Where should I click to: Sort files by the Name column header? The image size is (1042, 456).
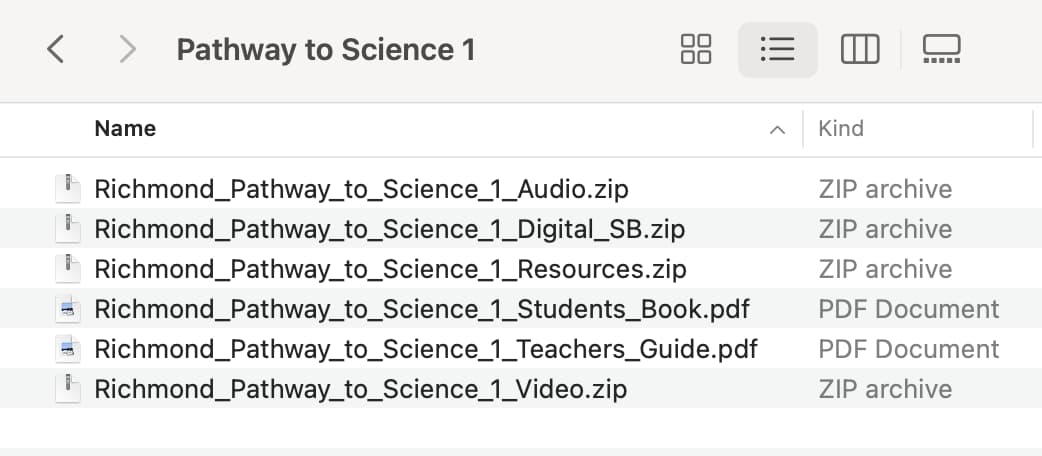(x=125, y=128)
